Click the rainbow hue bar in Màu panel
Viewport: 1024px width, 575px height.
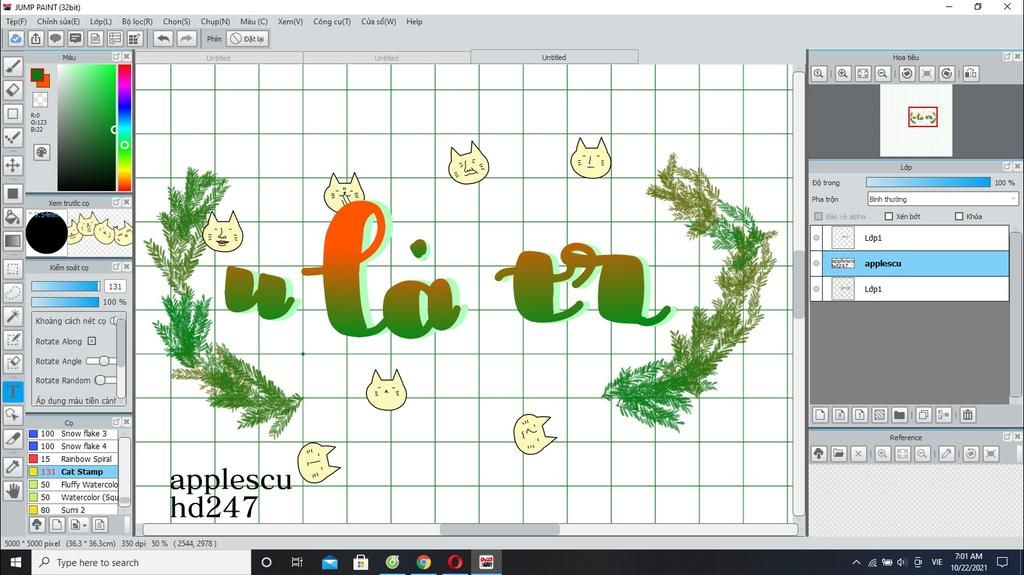point(123,127)
